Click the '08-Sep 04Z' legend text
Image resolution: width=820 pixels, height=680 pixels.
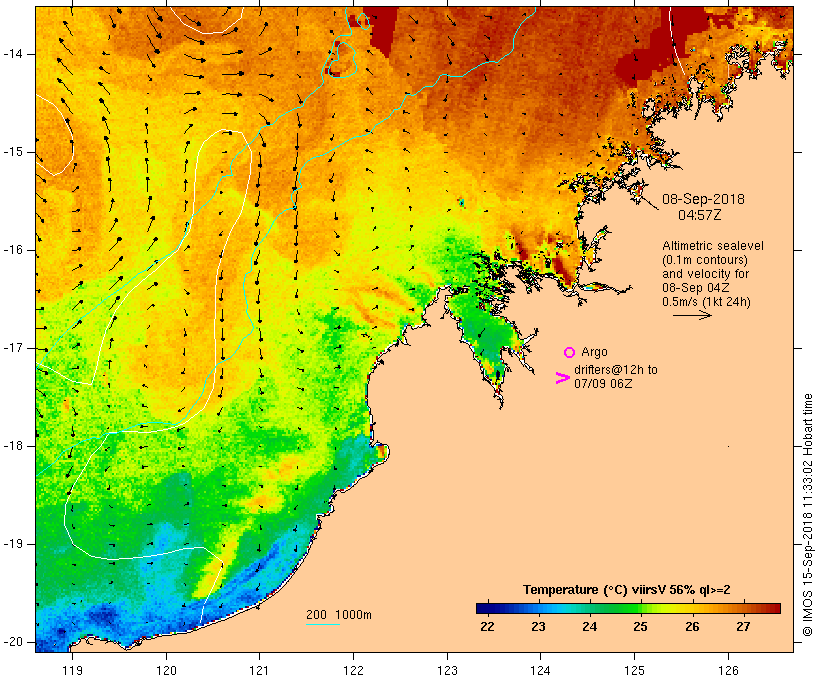(x=696, y=288)
